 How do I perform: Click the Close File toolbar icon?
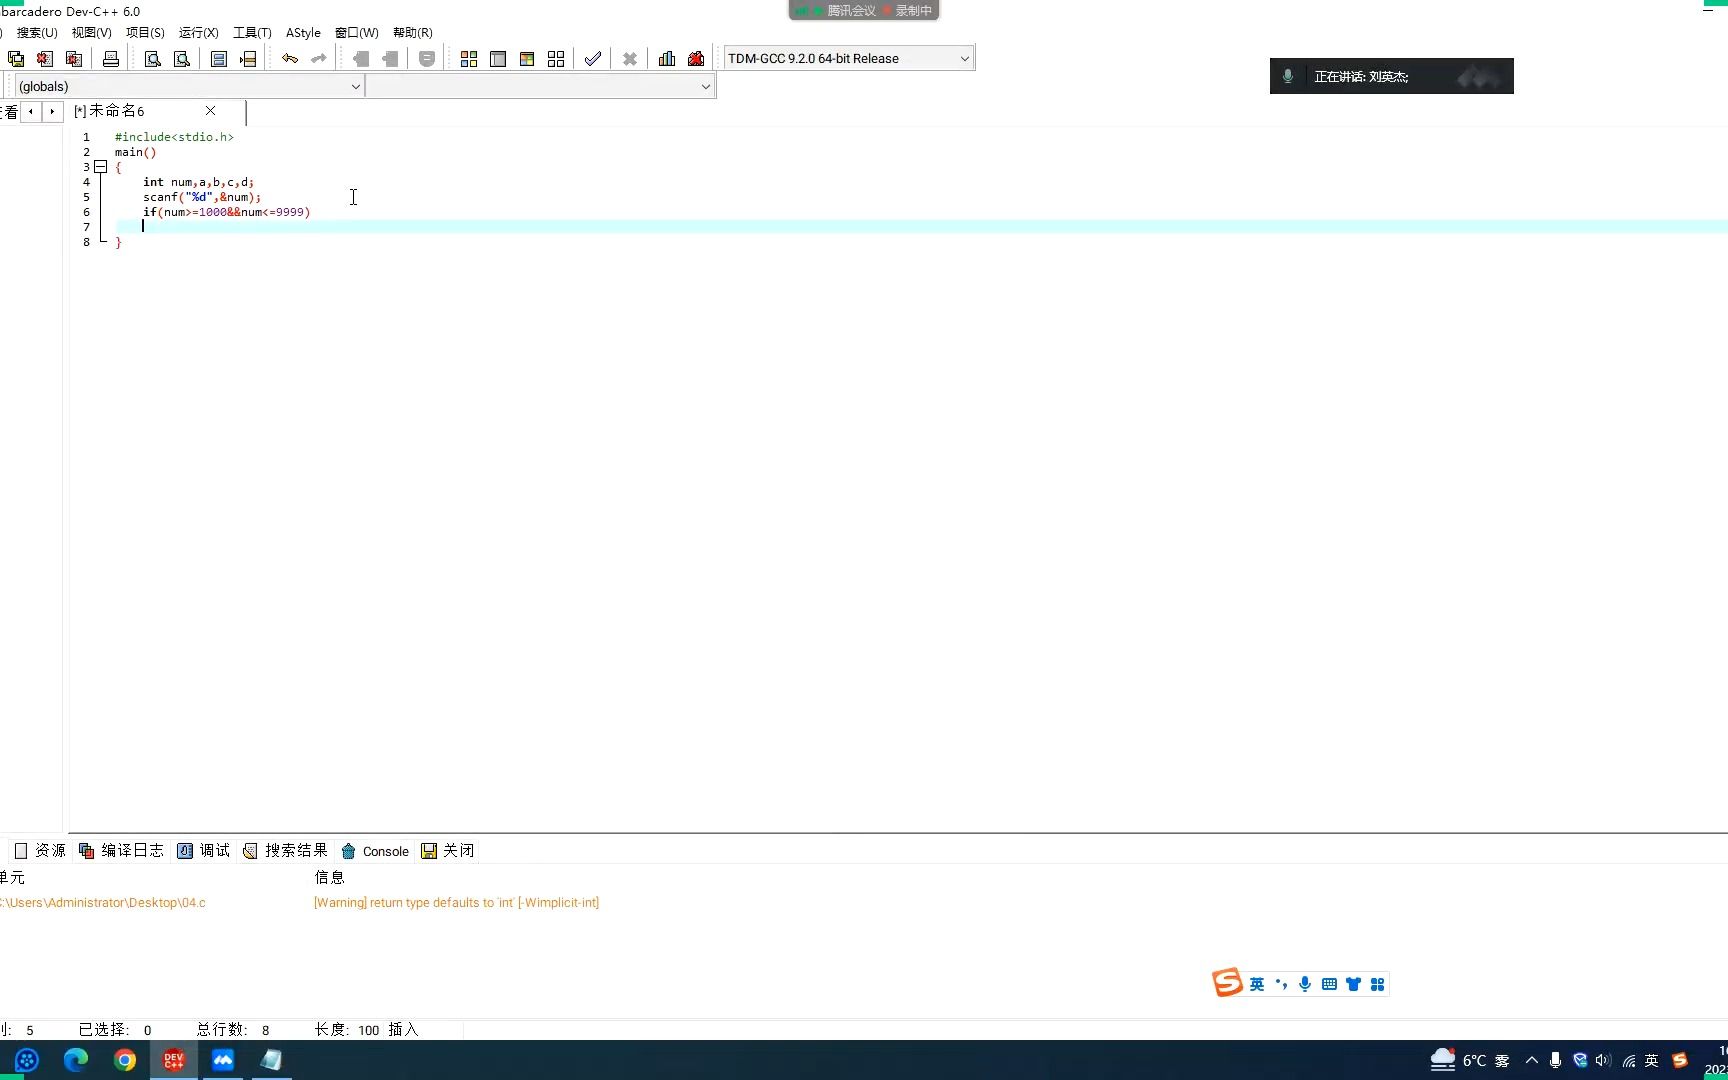[45, 59]
